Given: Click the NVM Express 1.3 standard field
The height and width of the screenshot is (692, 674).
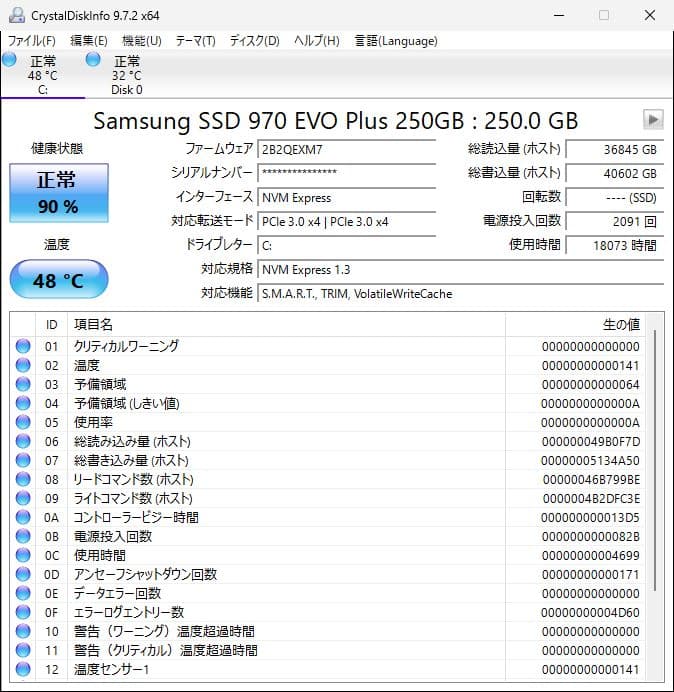Looking at the screenshot, I should [460, 269].
